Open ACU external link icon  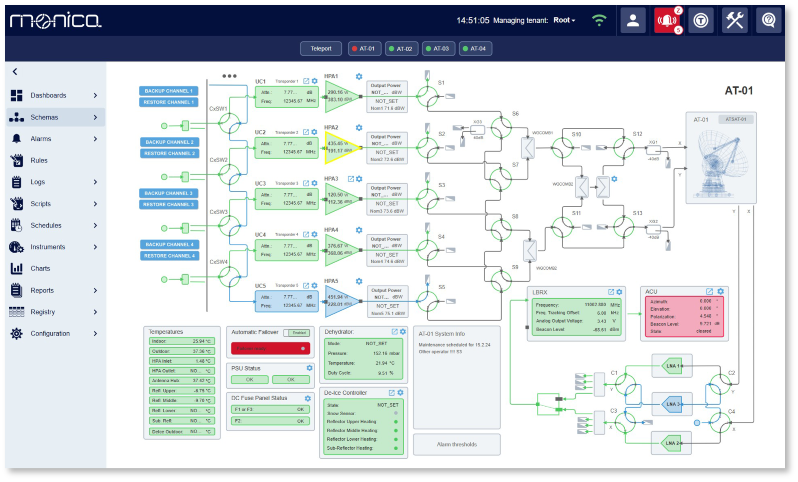[x=709, y=291]
